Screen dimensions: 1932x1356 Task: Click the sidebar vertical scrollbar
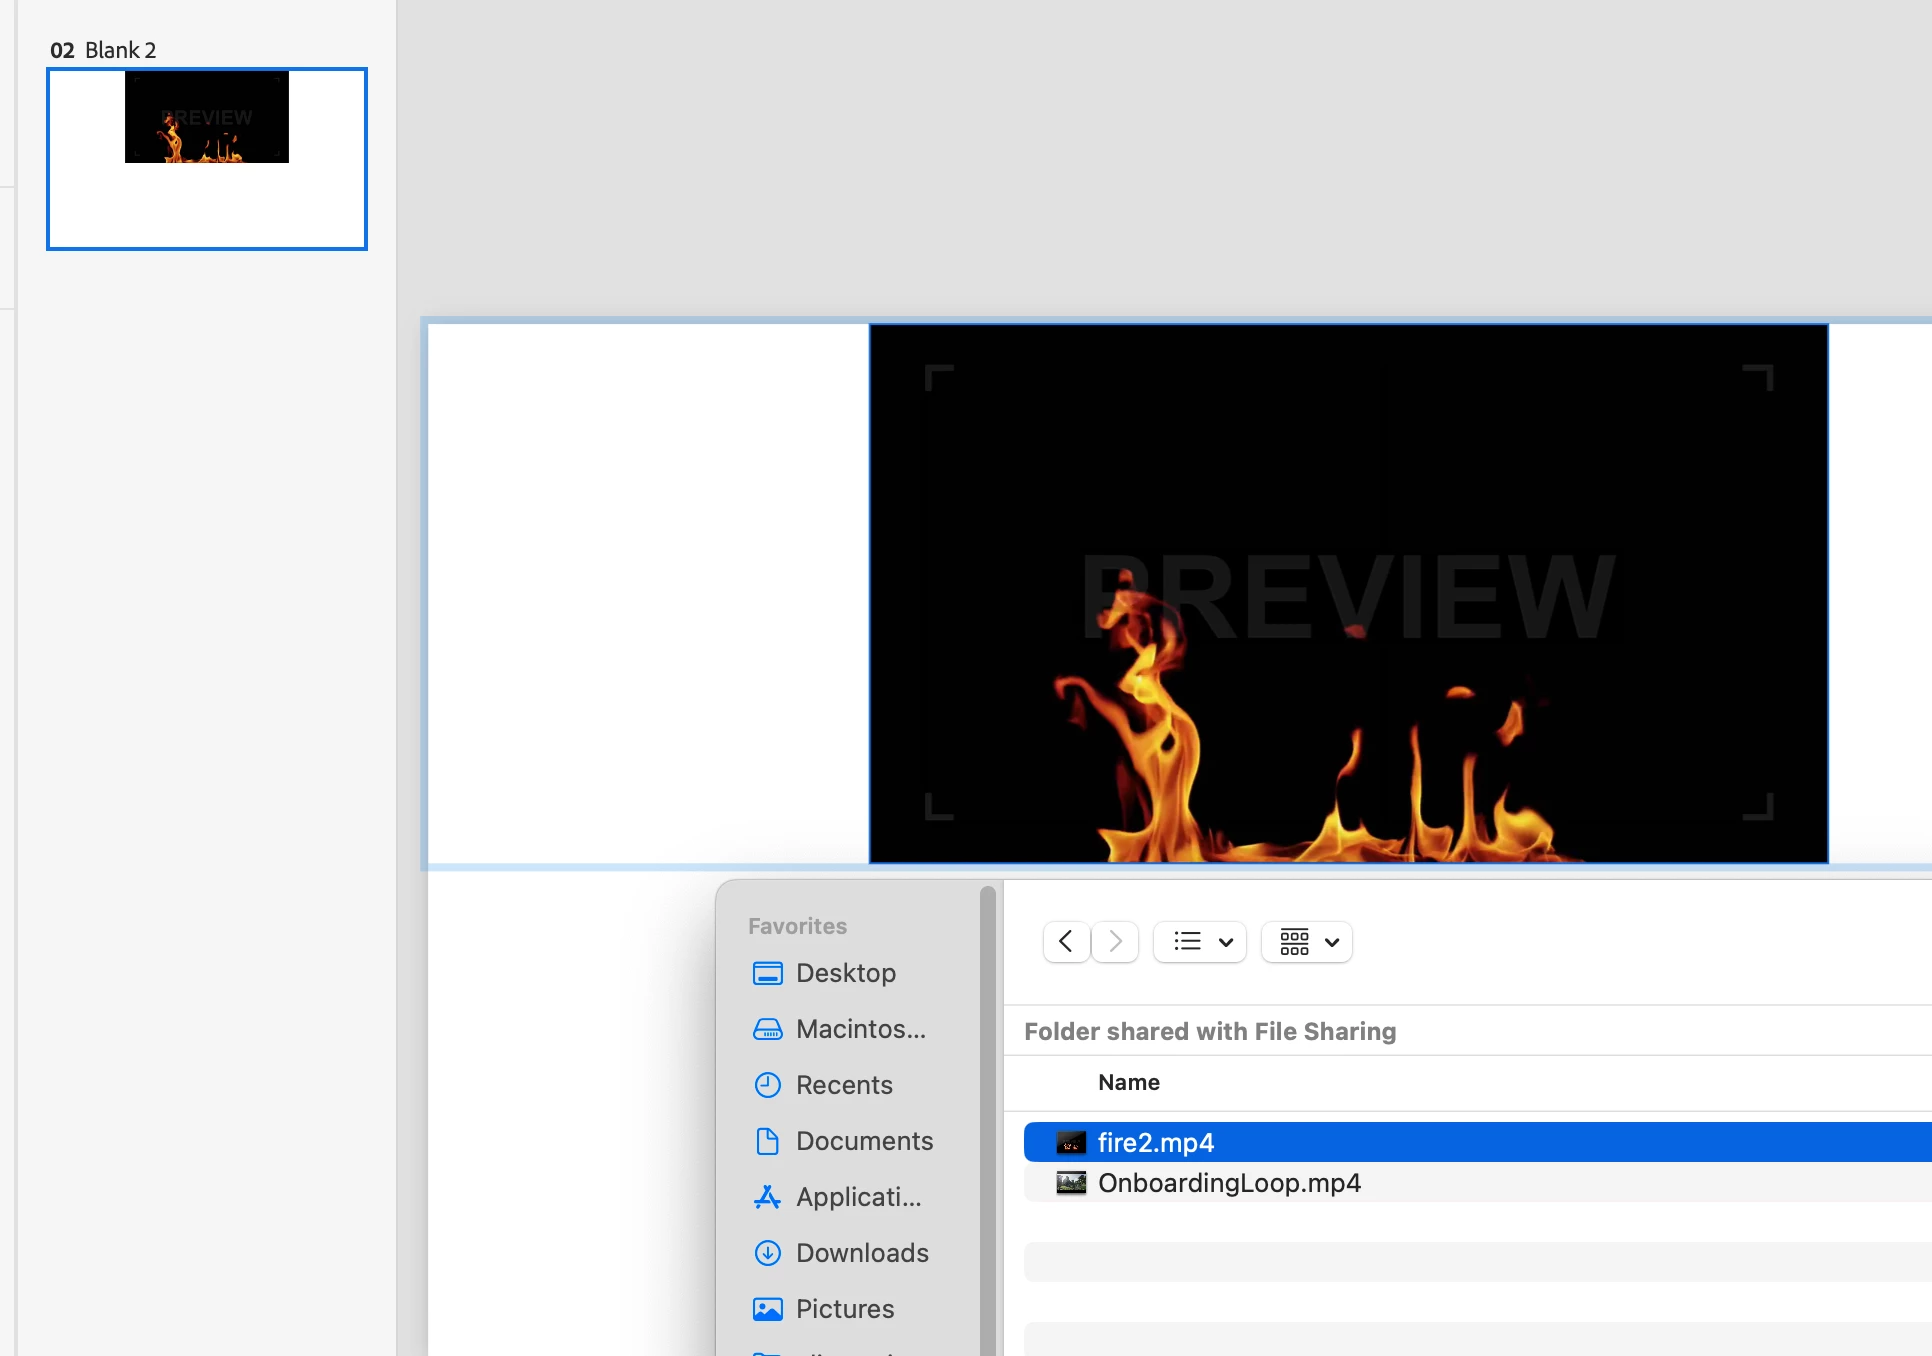(x=988, y=1100)
